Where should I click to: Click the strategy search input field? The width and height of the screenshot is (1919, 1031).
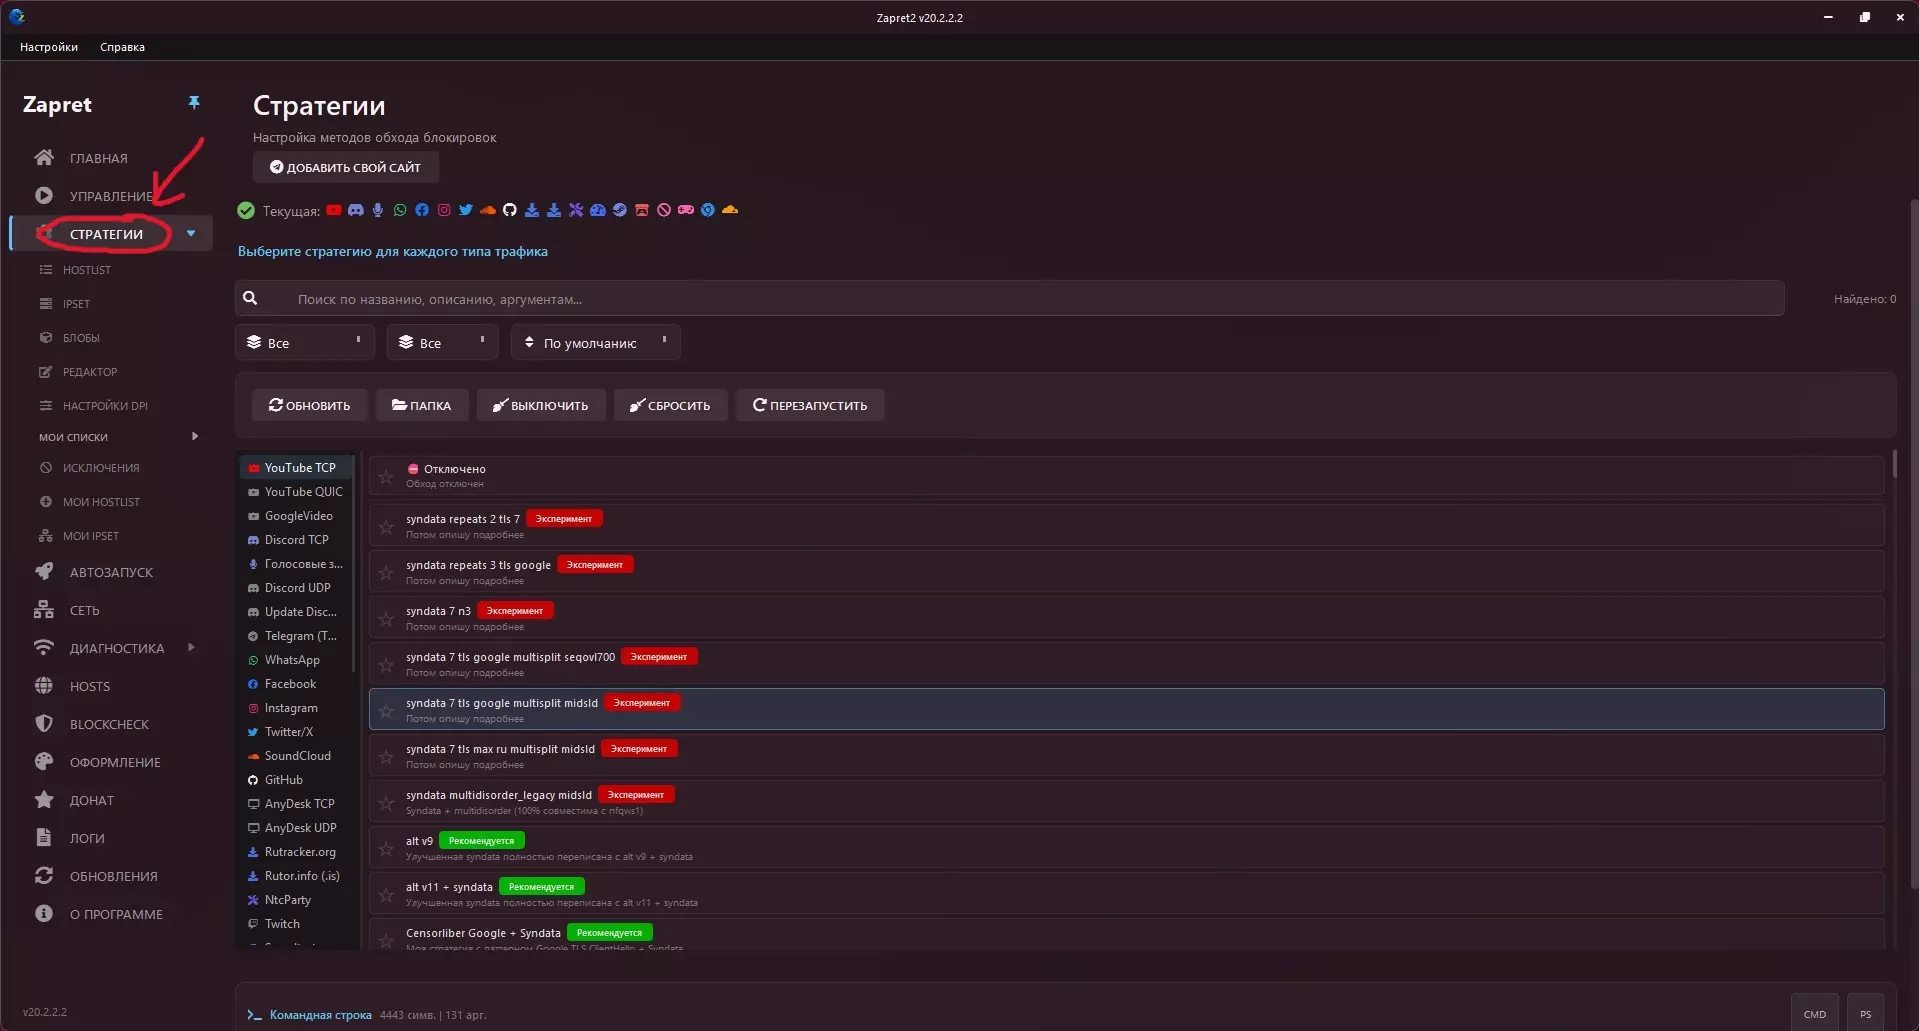point(1010,298)
